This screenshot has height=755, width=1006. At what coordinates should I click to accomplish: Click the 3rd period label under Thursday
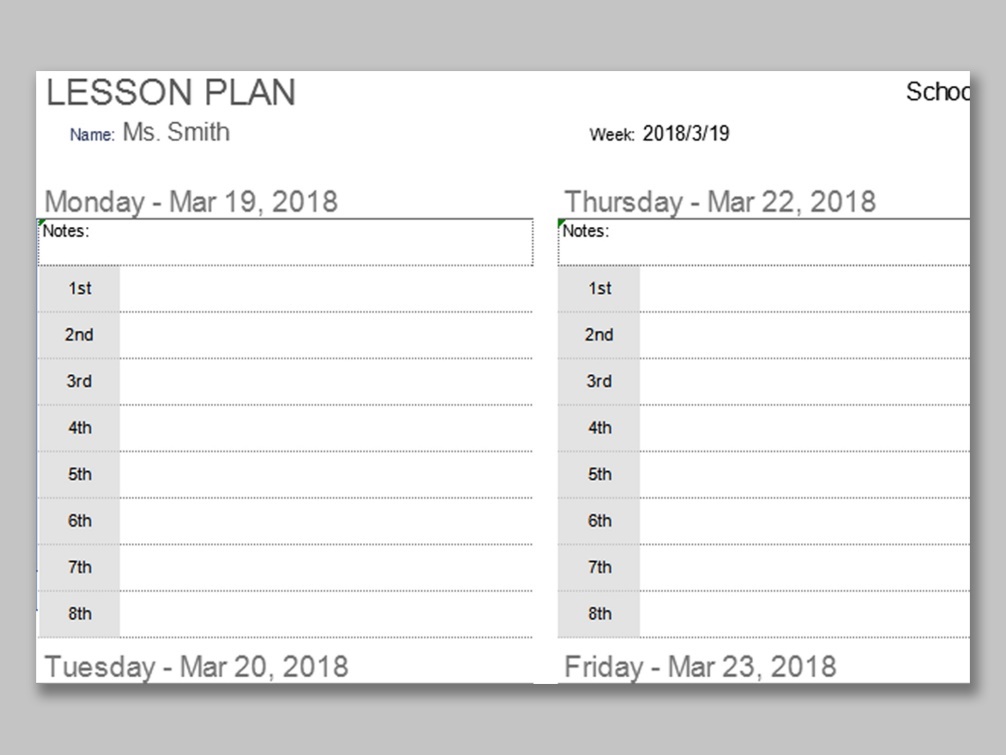click(599, 381)
